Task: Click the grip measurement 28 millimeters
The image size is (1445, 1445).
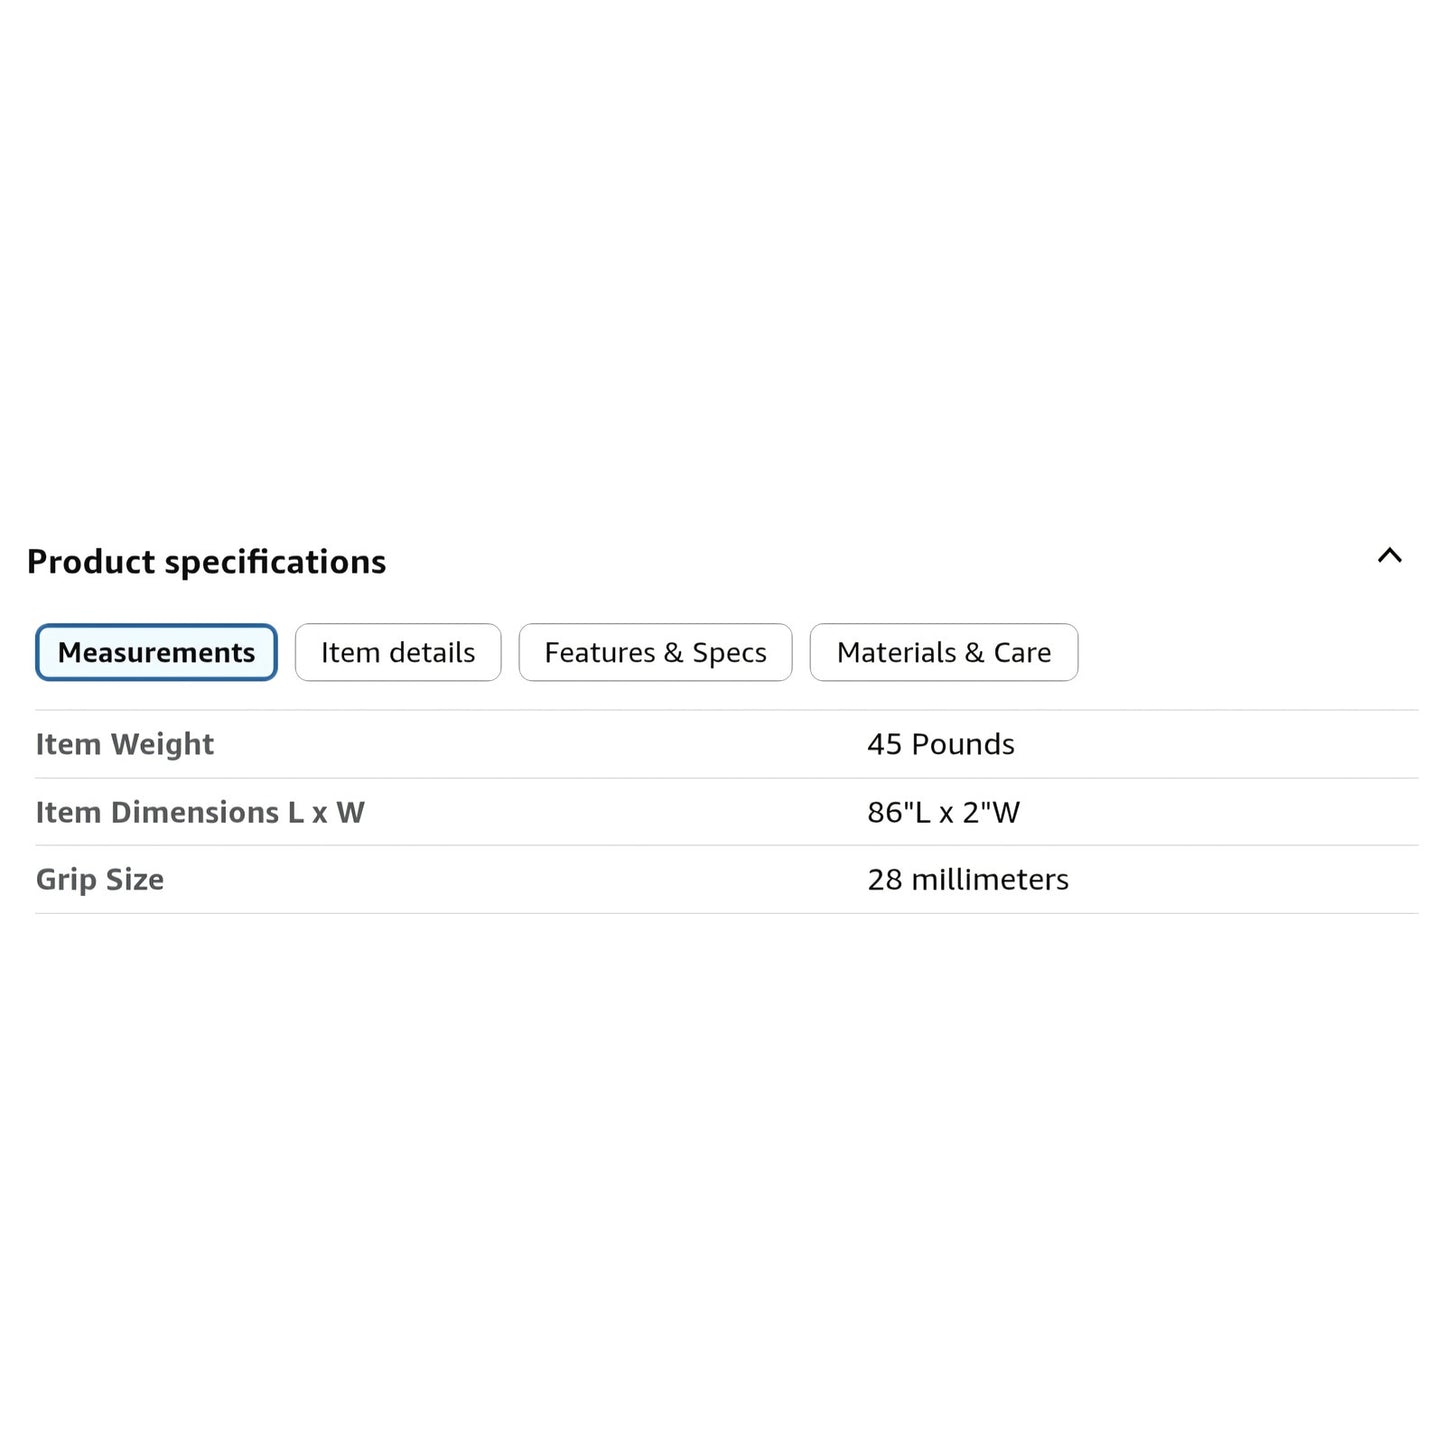Action: pos(968,880)
